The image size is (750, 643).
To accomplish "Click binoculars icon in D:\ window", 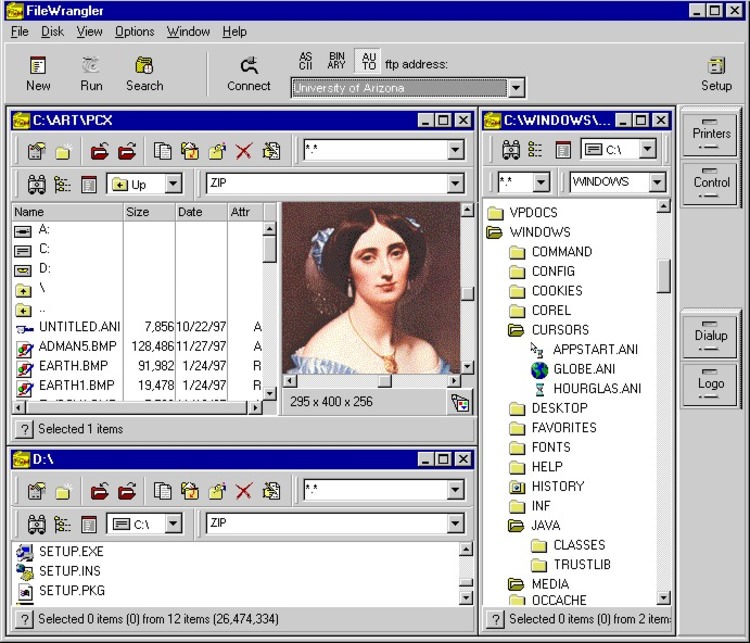I will point(37,524).
